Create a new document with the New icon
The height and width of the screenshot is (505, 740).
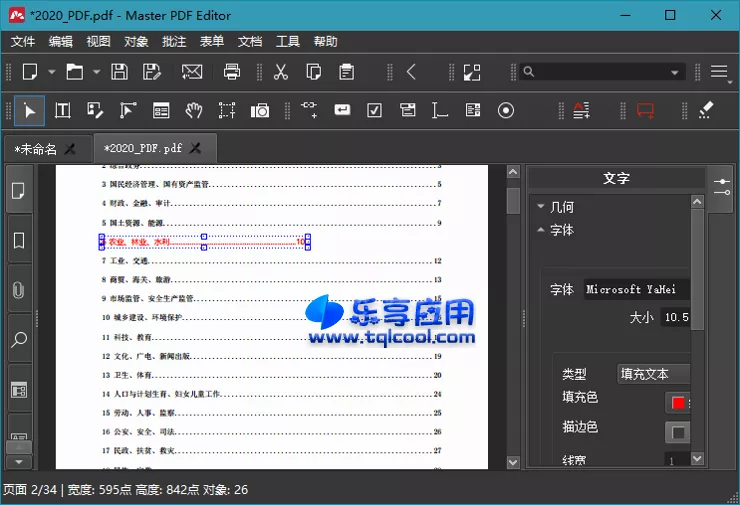coord(30,72)
